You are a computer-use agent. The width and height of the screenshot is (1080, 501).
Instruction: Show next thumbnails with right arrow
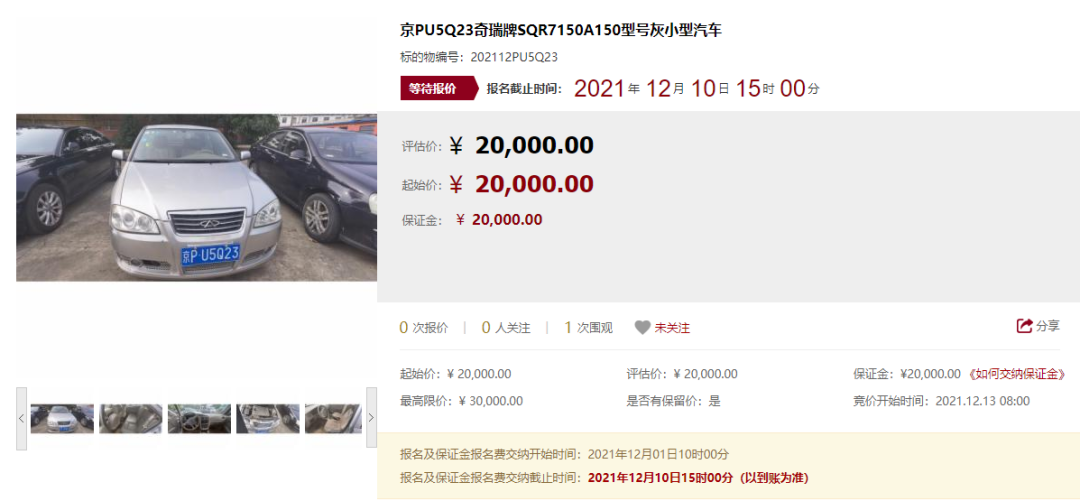coord(371,418)
